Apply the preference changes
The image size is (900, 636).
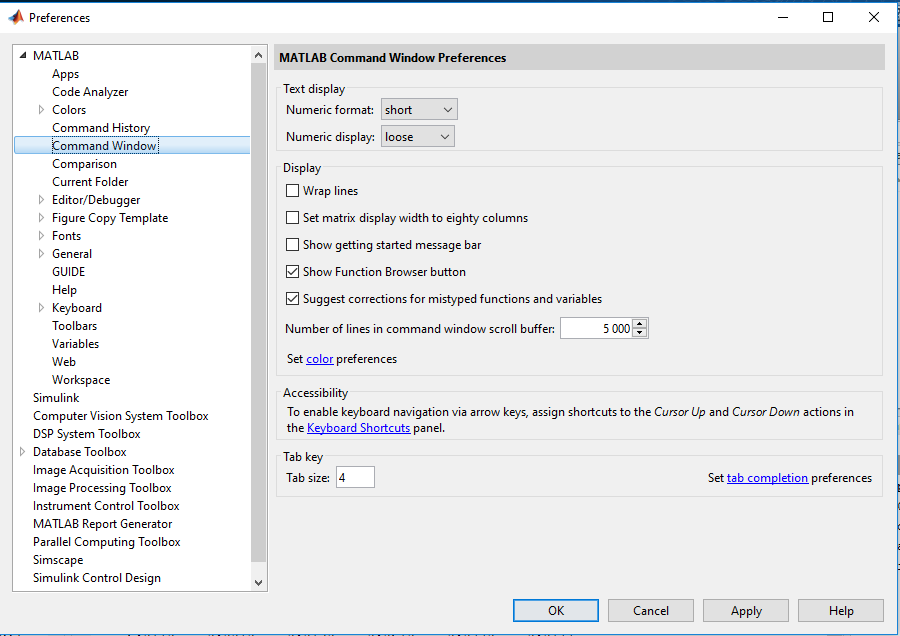[746, 611]
